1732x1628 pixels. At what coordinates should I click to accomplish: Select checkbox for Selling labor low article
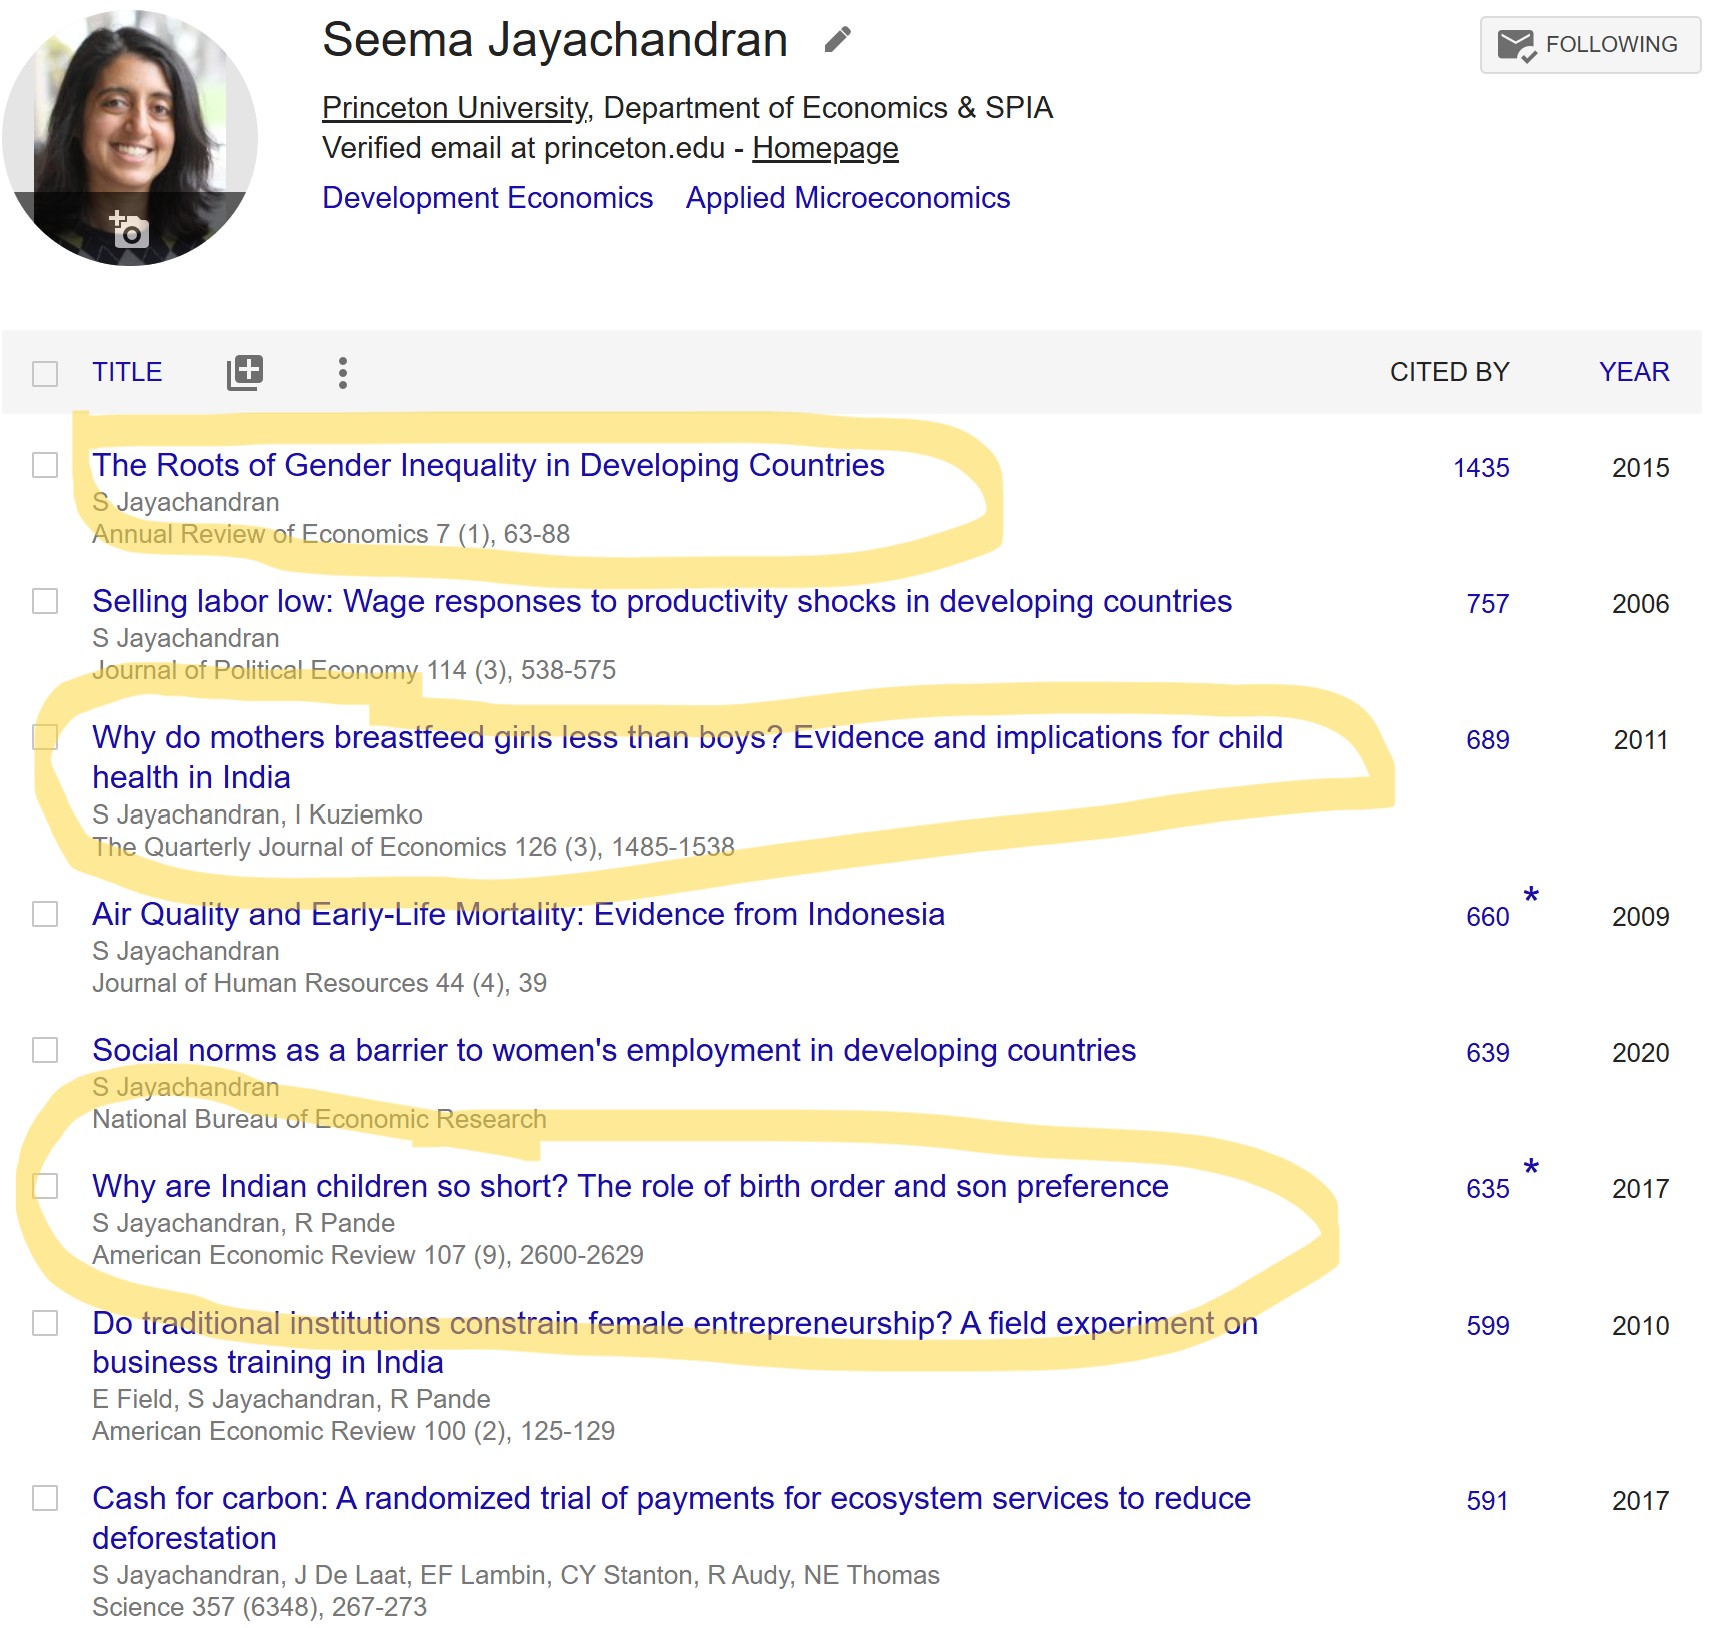(x=45, y=602)
